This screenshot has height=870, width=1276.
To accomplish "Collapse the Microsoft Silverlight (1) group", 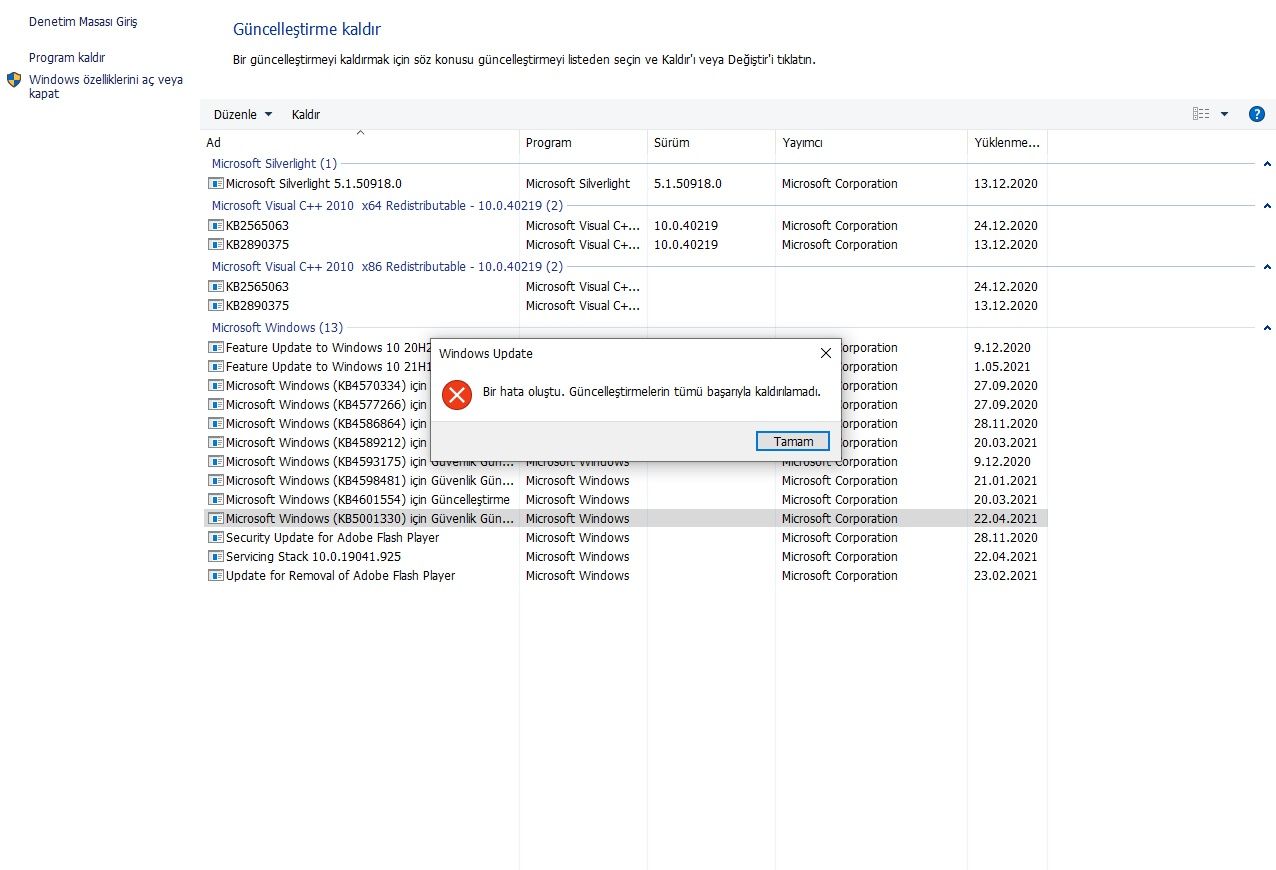I will pos(1267,164).
